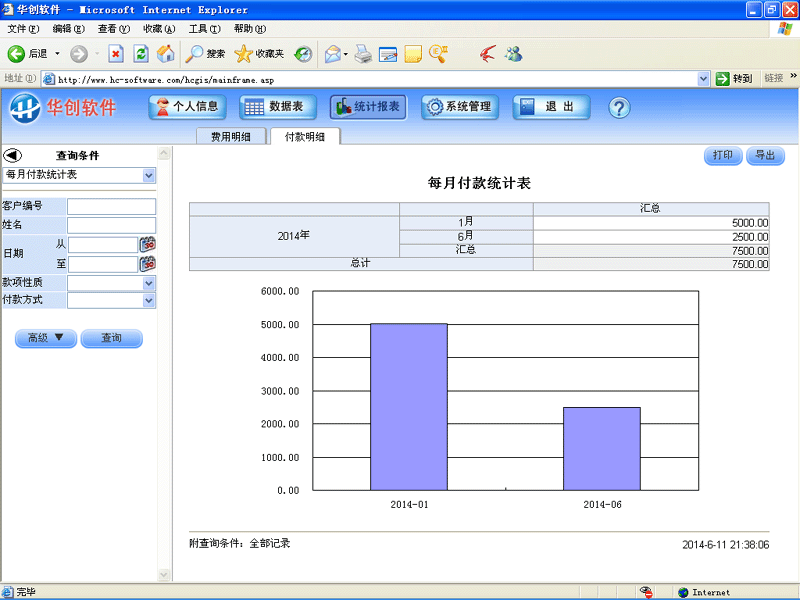Open calendar picker for 至 date

(x=147, y=264)
